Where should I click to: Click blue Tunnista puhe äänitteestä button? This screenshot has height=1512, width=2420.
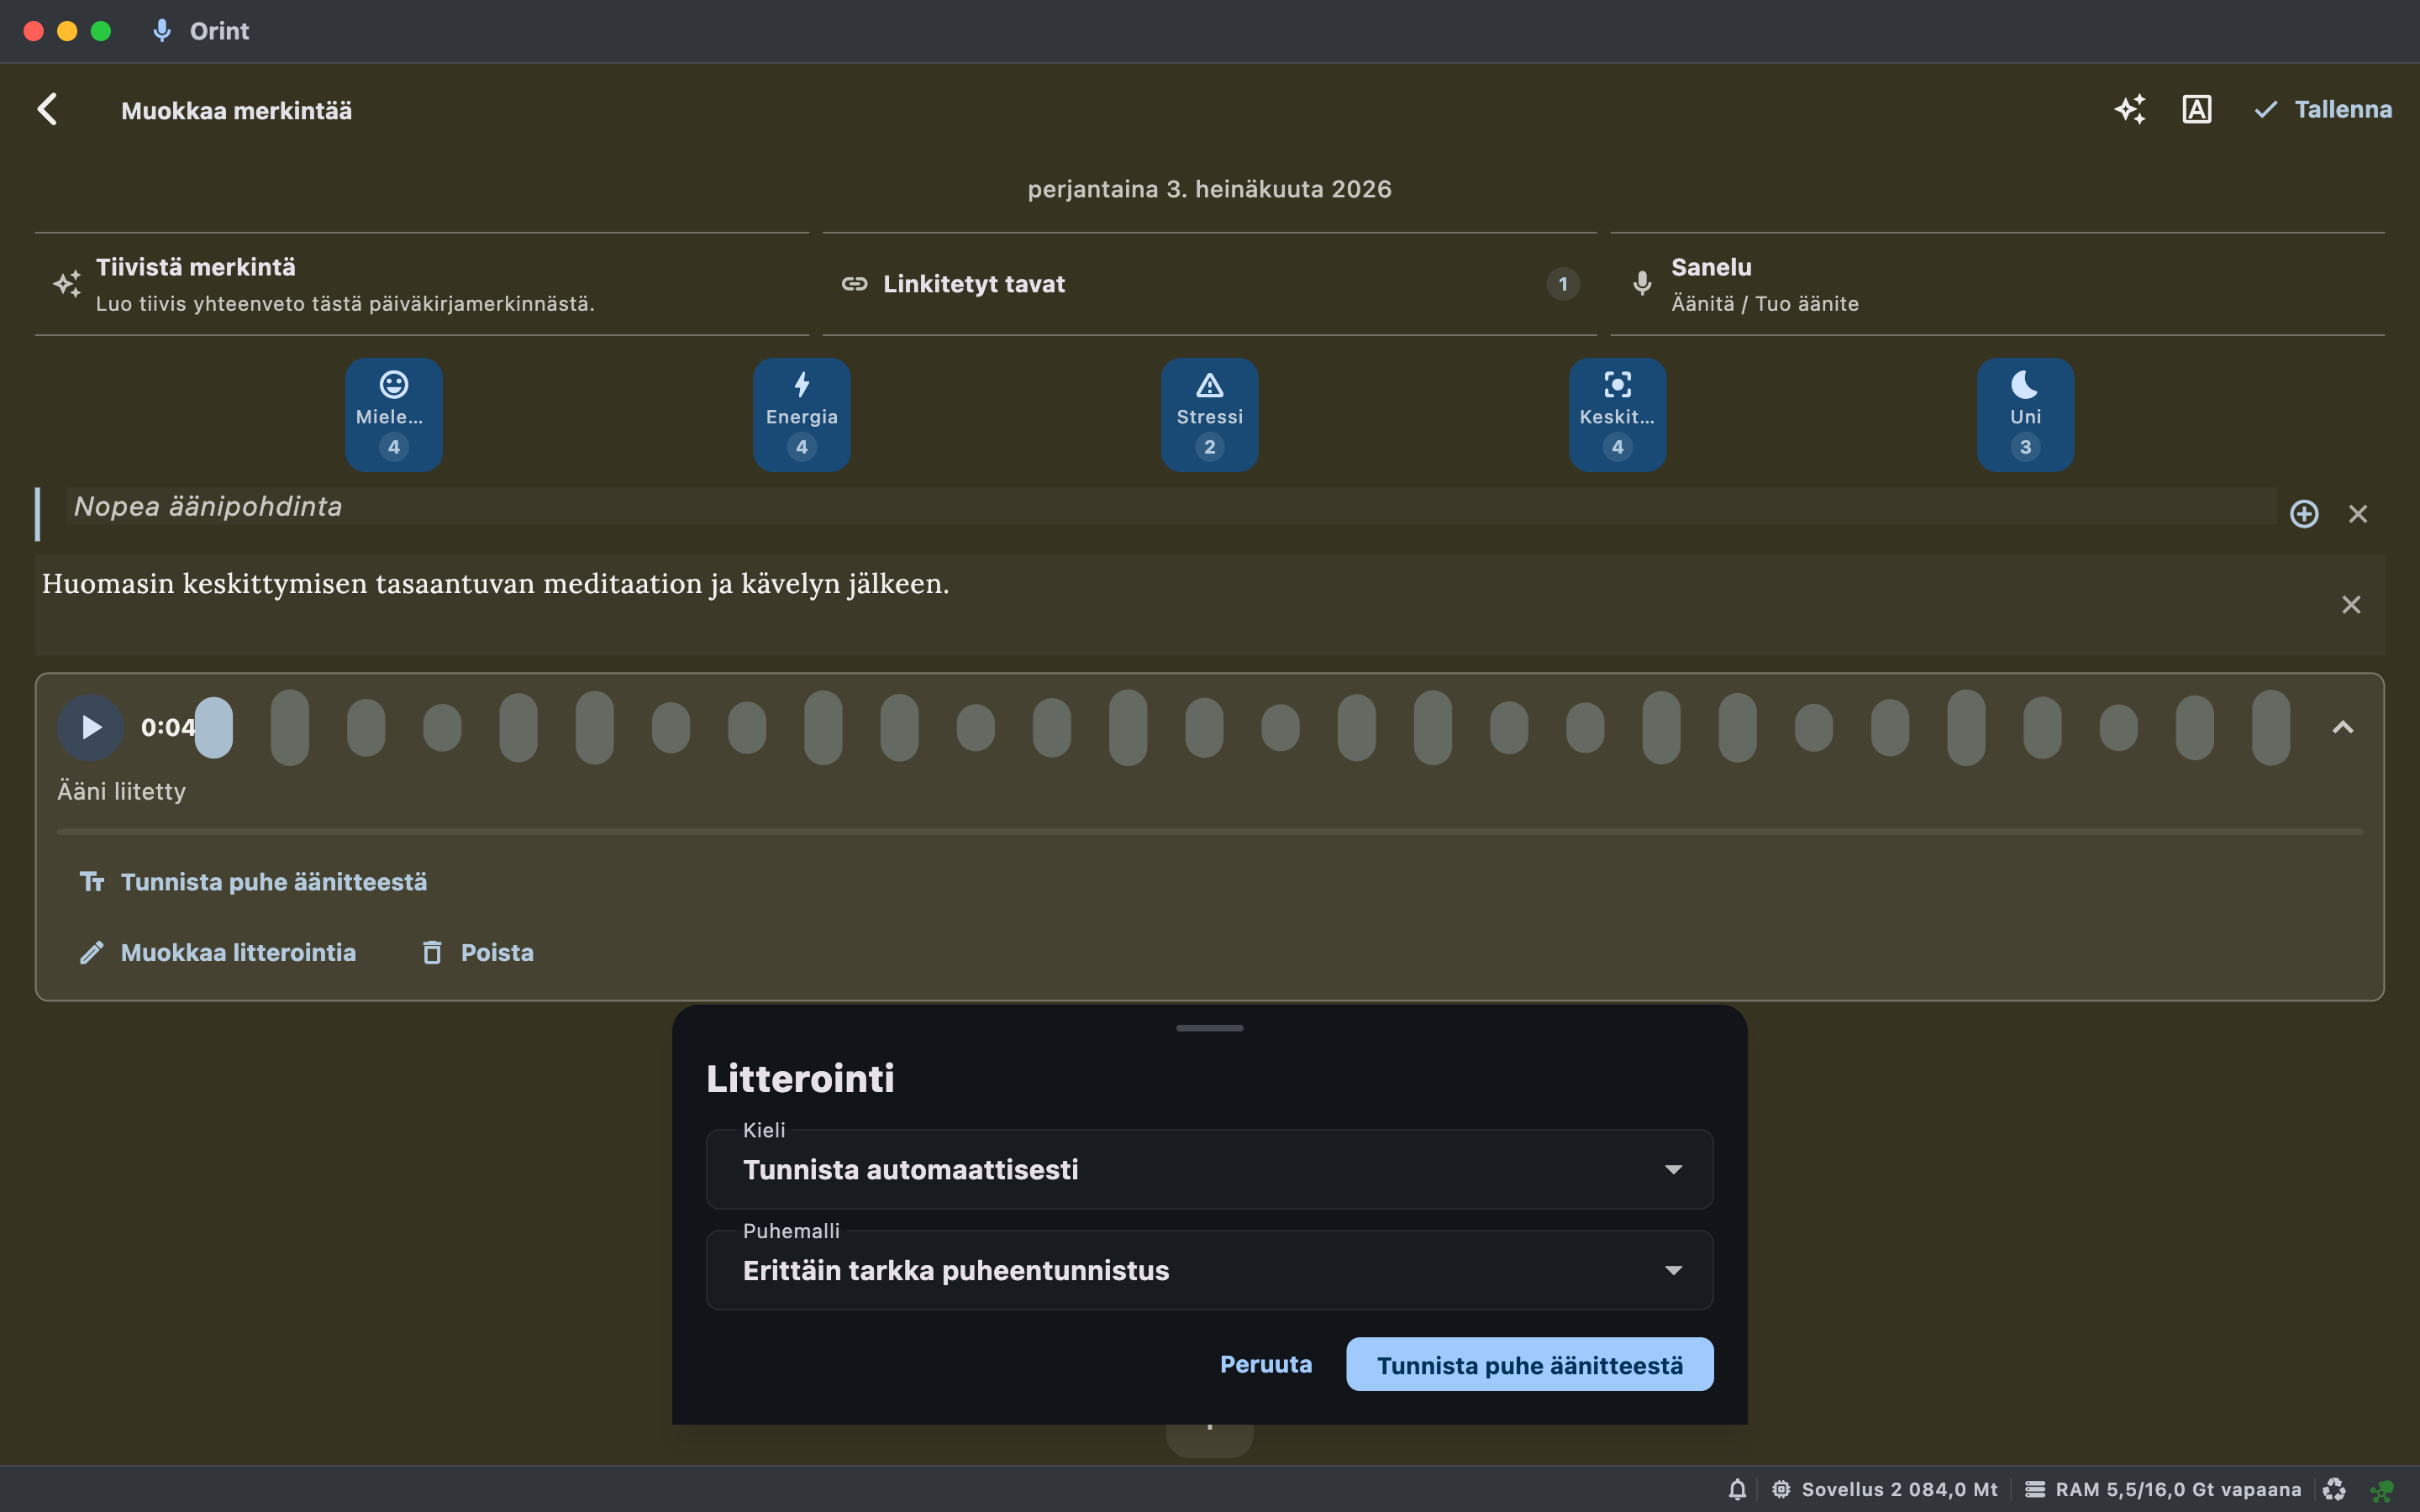[x=1530, y=1365]
